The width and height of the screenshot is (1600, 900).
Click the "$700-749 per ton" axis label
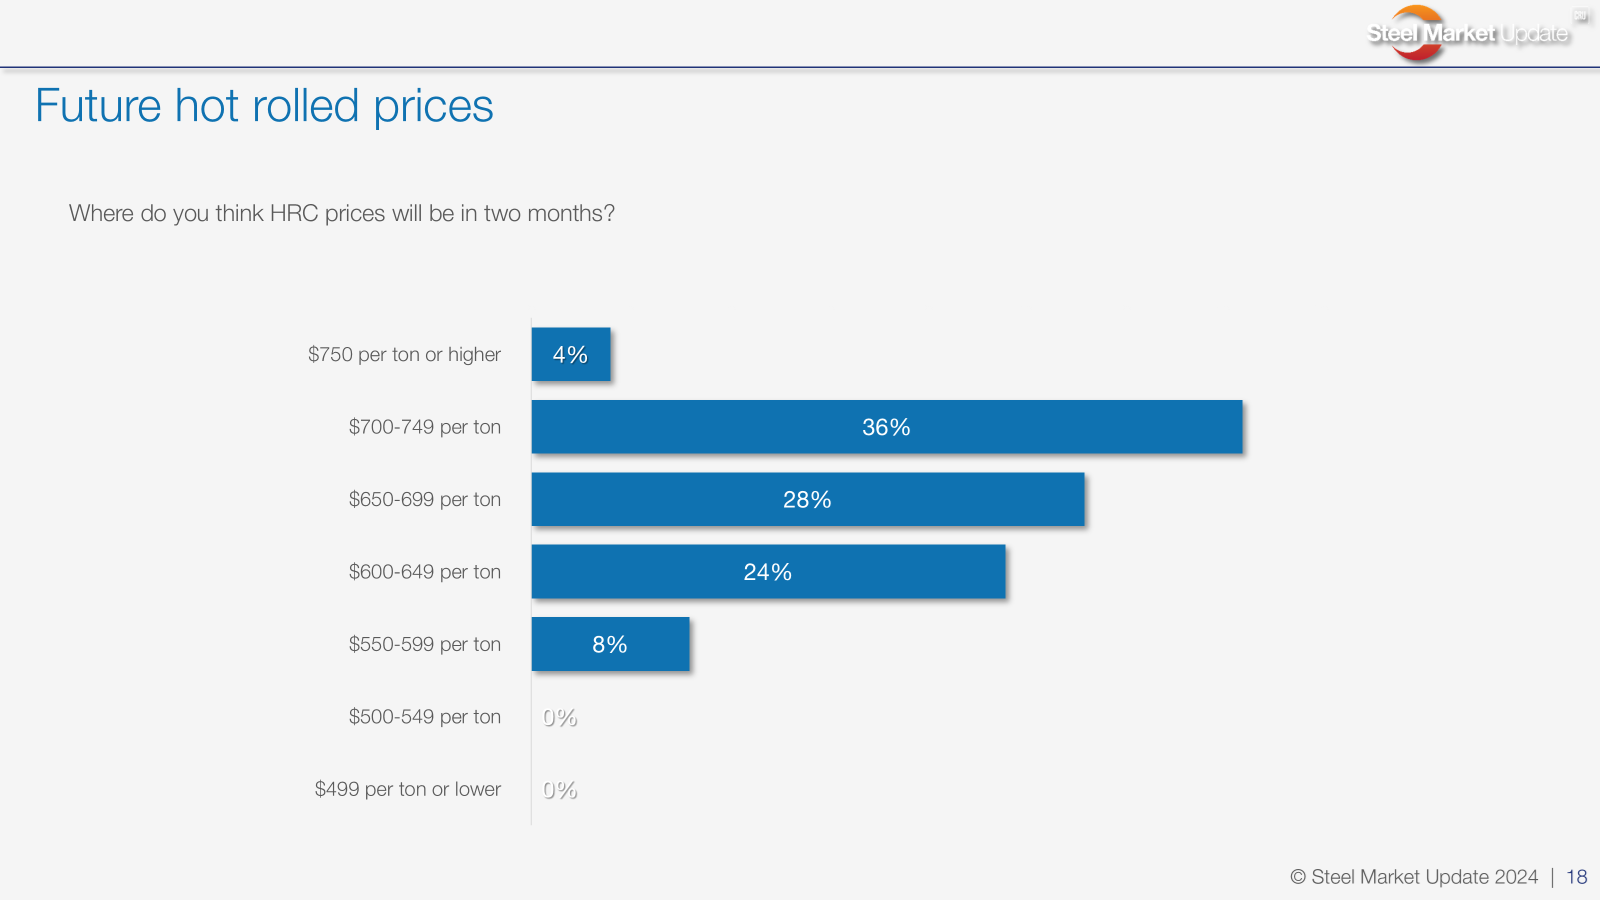[424, 427]
